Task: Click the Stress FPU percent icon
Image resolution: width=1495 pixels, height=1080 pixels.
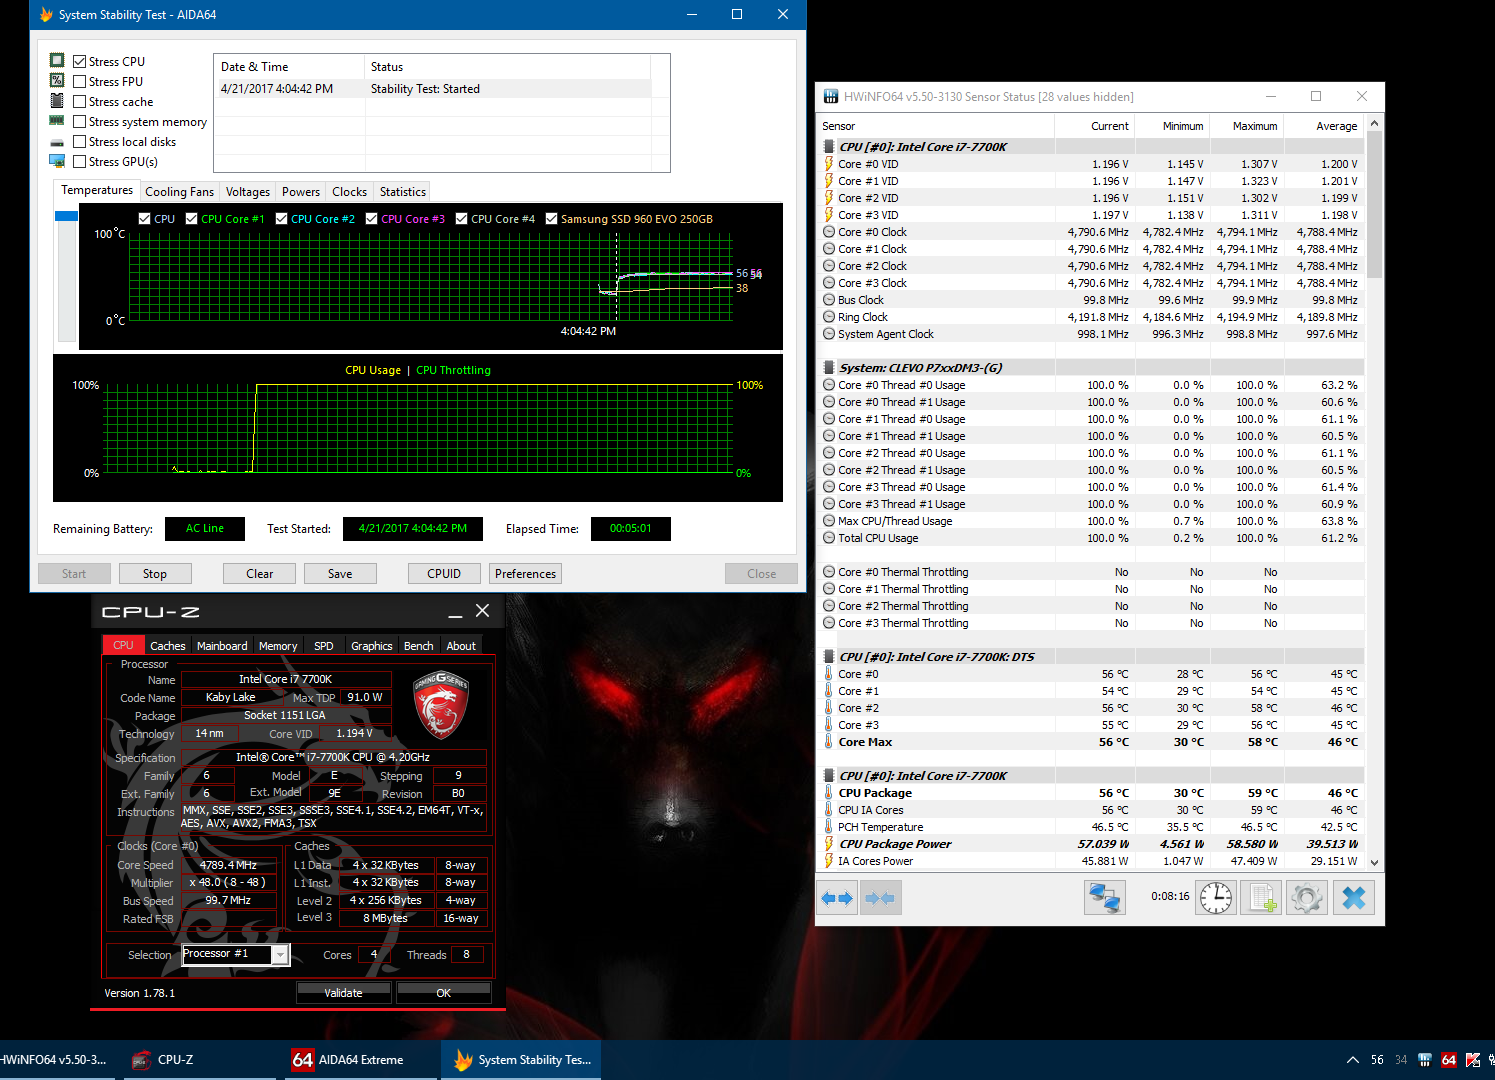Action: [57, 81]
